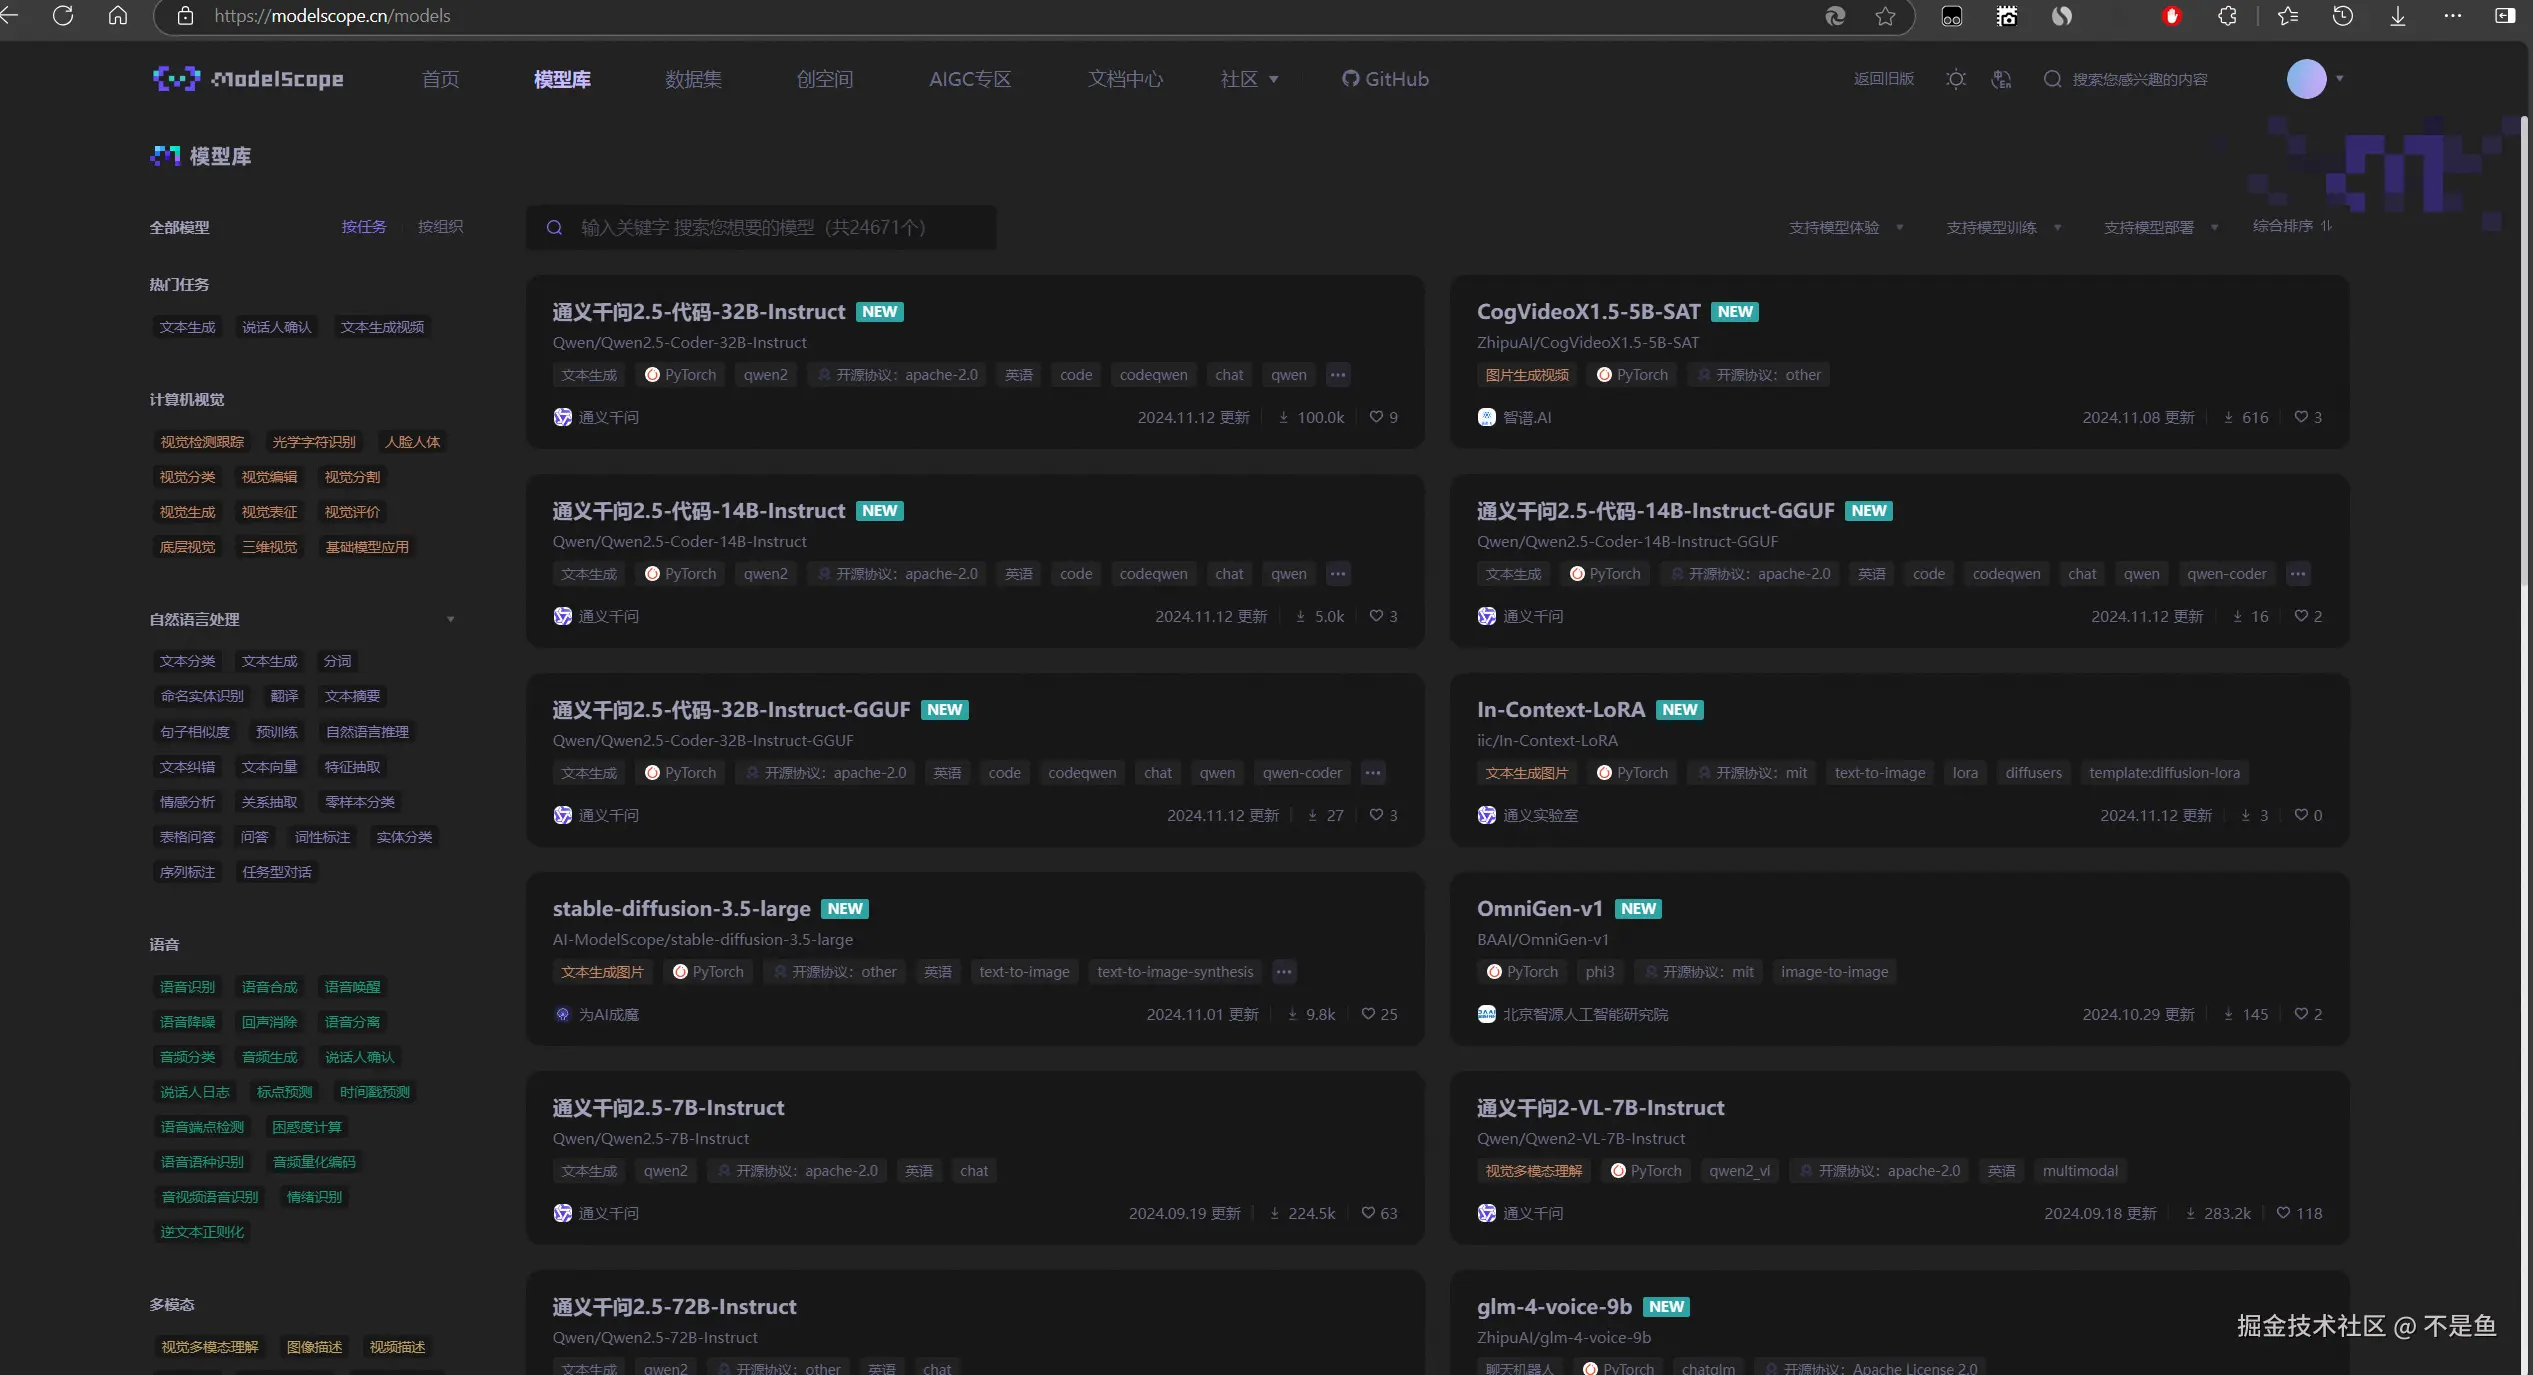2533x1375 pixels.
Task: Collapse the 自然语言处理 section arrow
Action: [451, 620]
